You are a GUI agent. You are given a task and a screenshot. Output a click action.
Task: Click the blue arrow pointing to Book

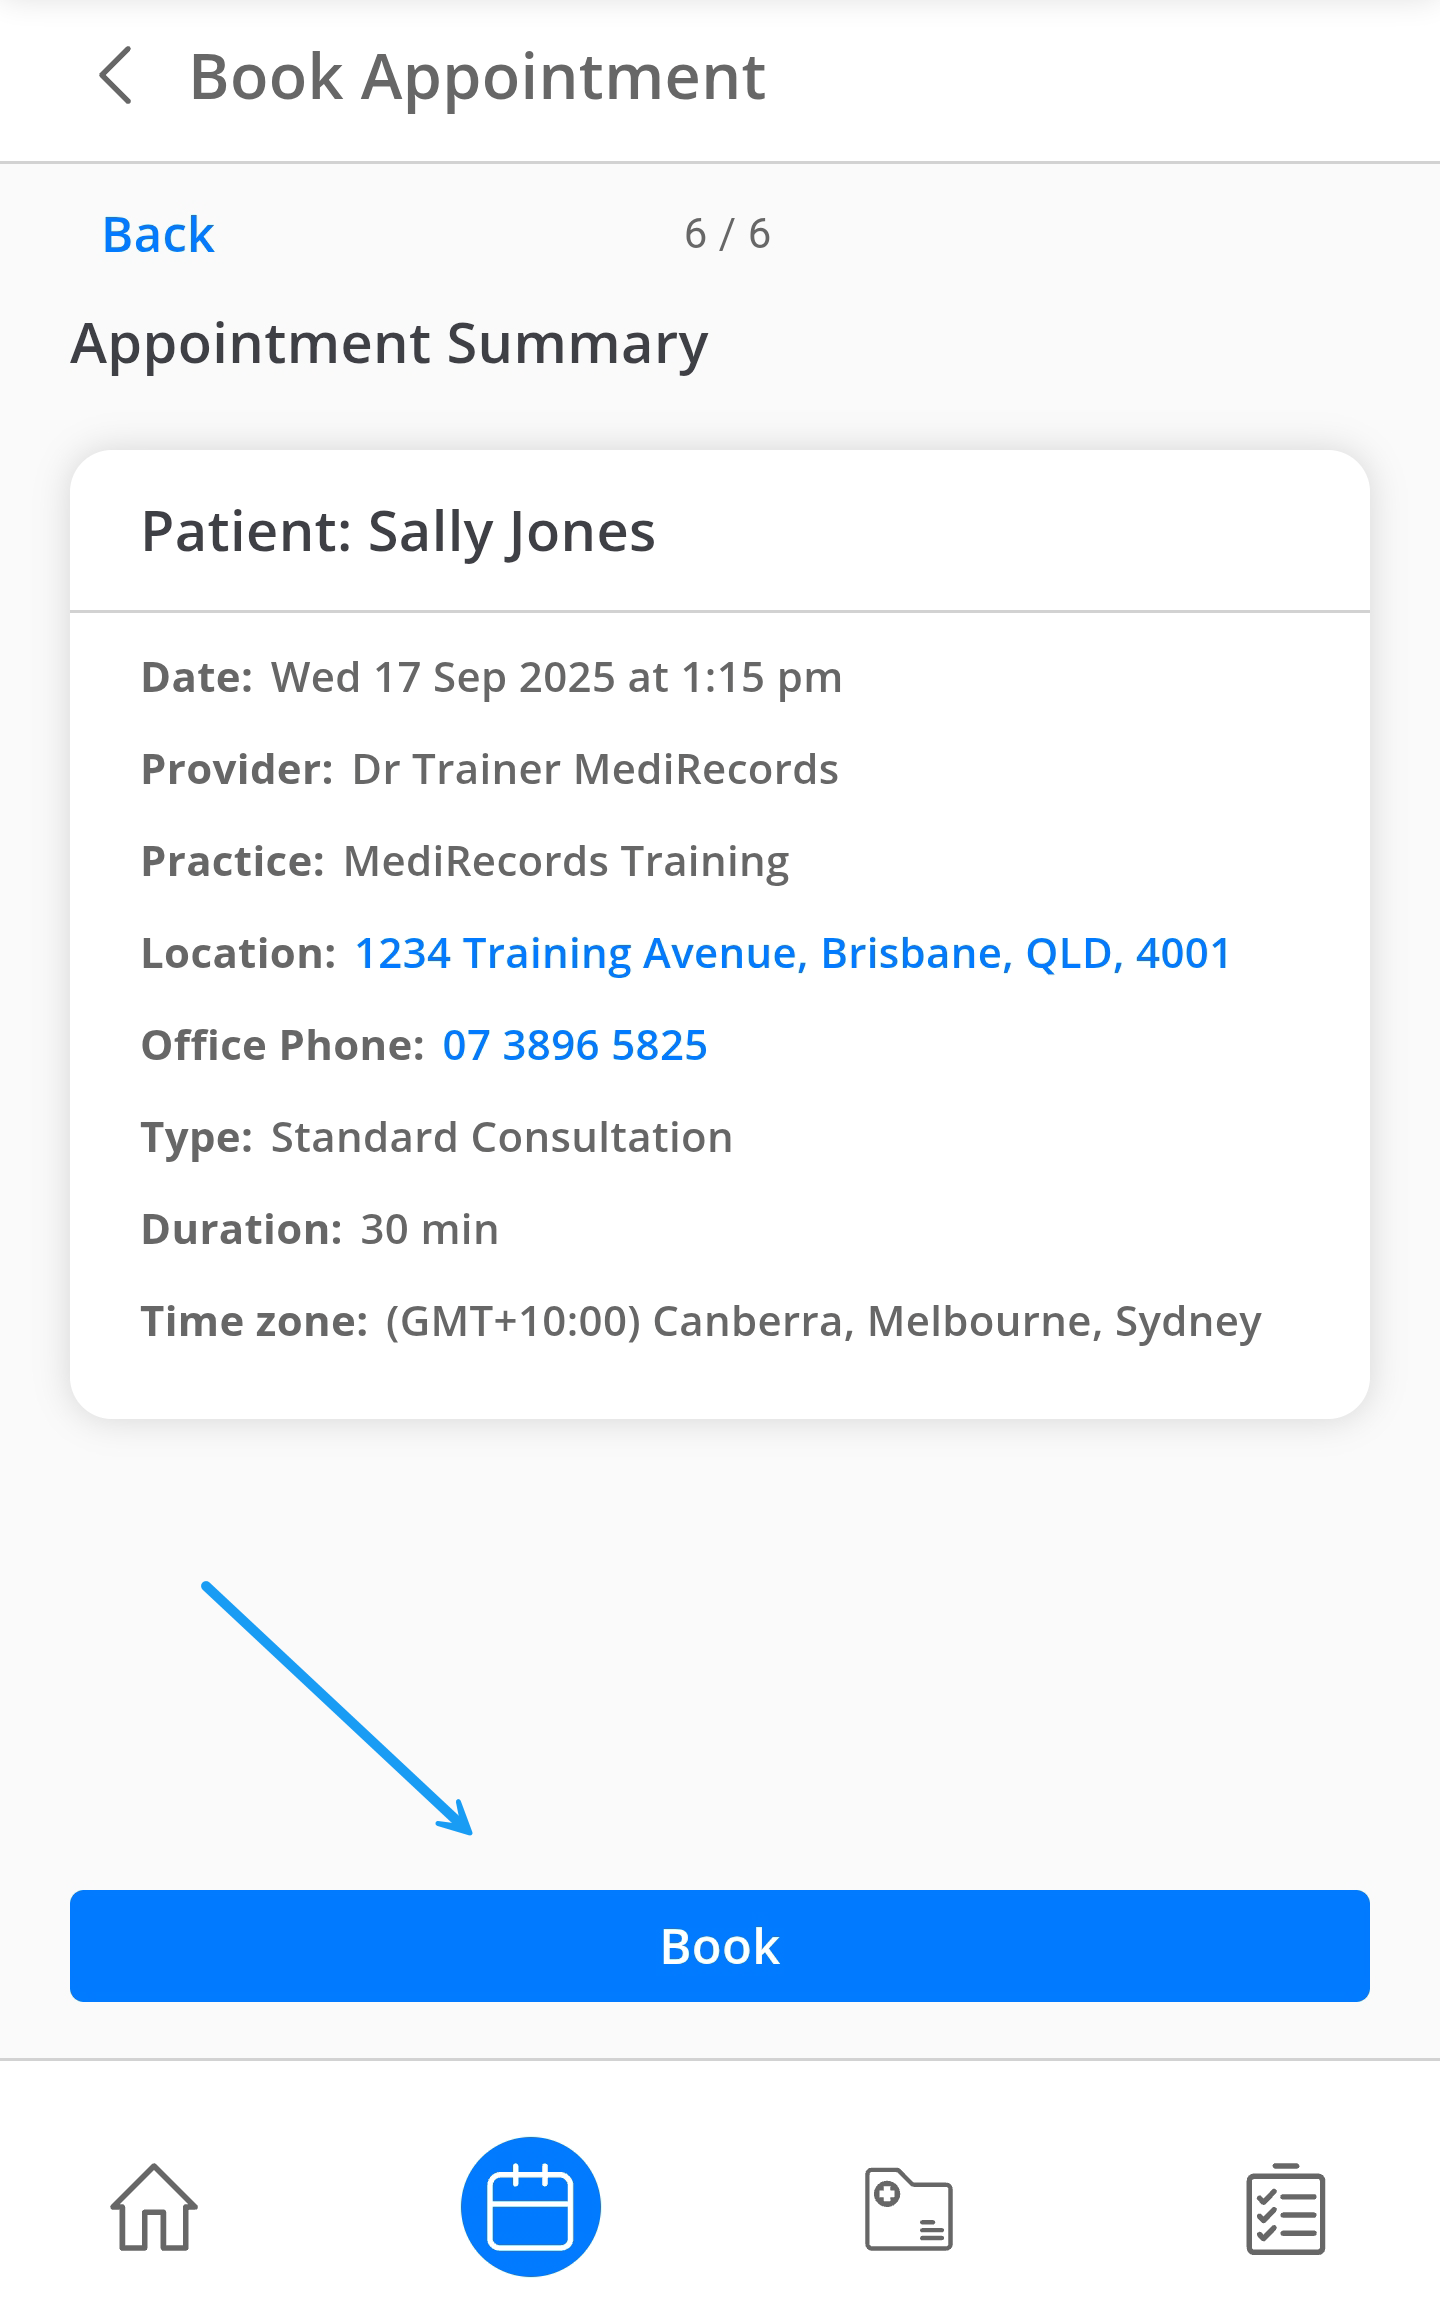coord(337,1708)
